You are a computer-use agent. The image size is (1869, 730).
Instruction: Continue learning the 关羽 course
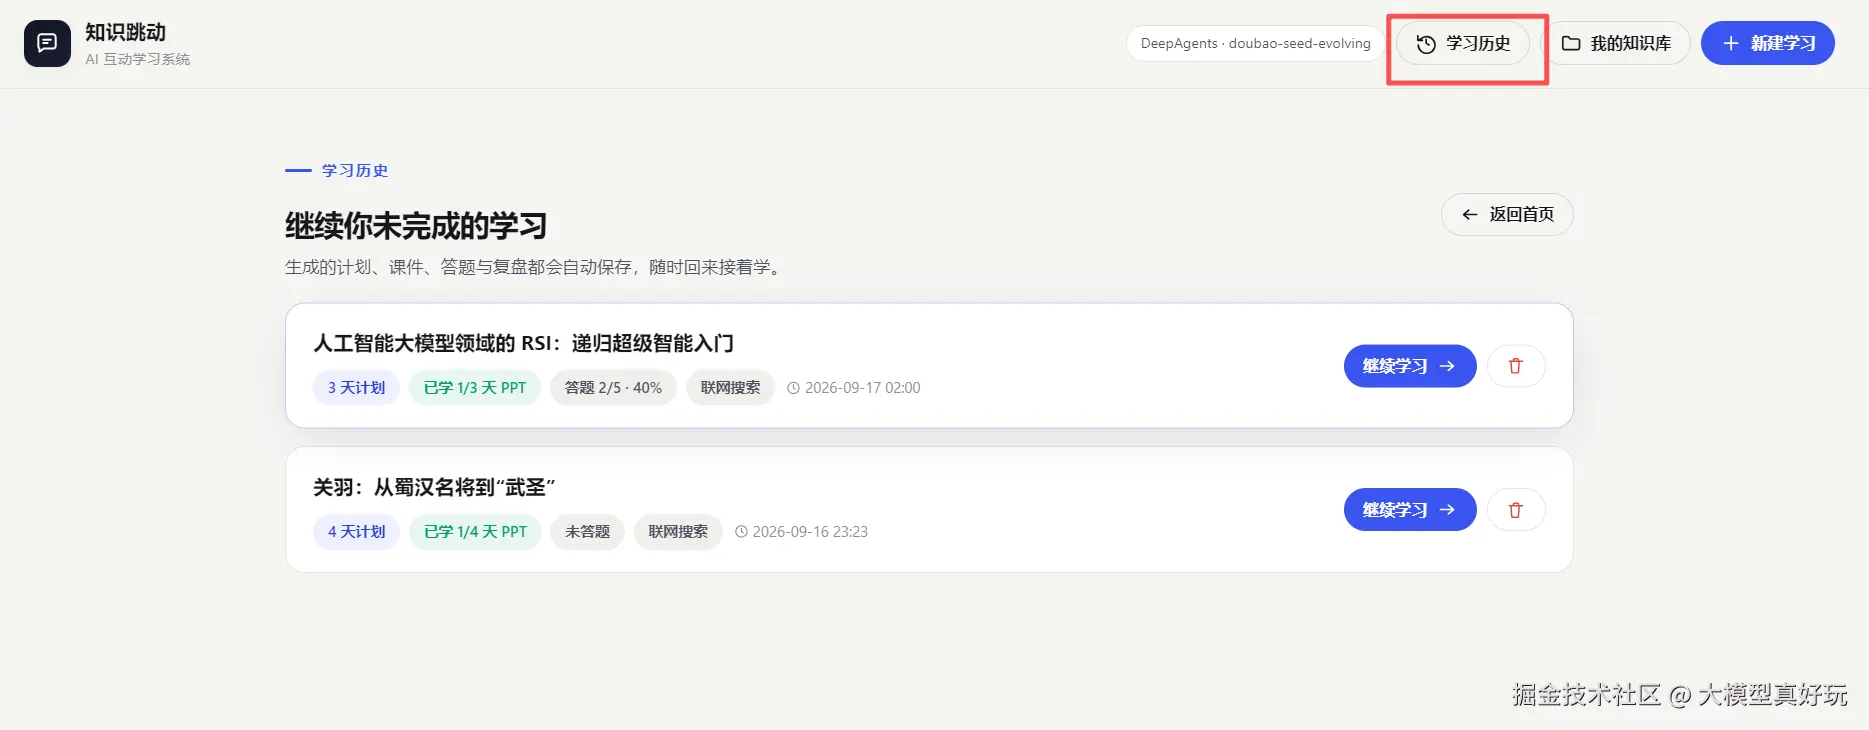pos(1410,510)
